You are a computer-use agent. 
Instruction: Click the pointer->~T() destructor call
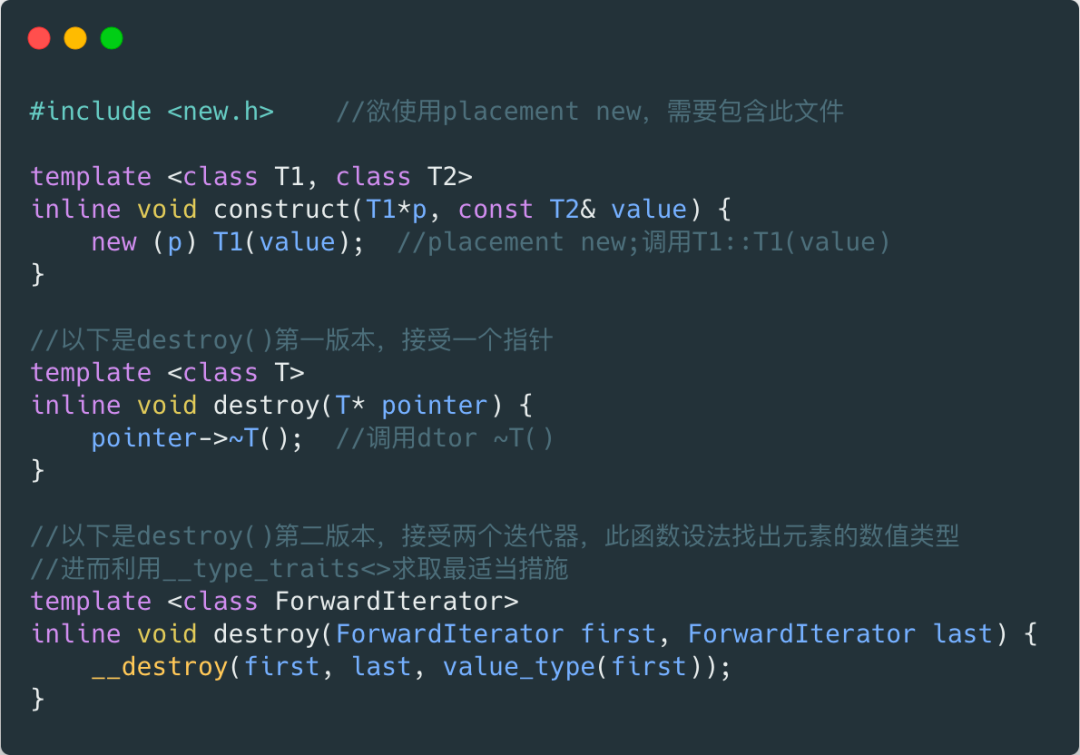point(196,438)
